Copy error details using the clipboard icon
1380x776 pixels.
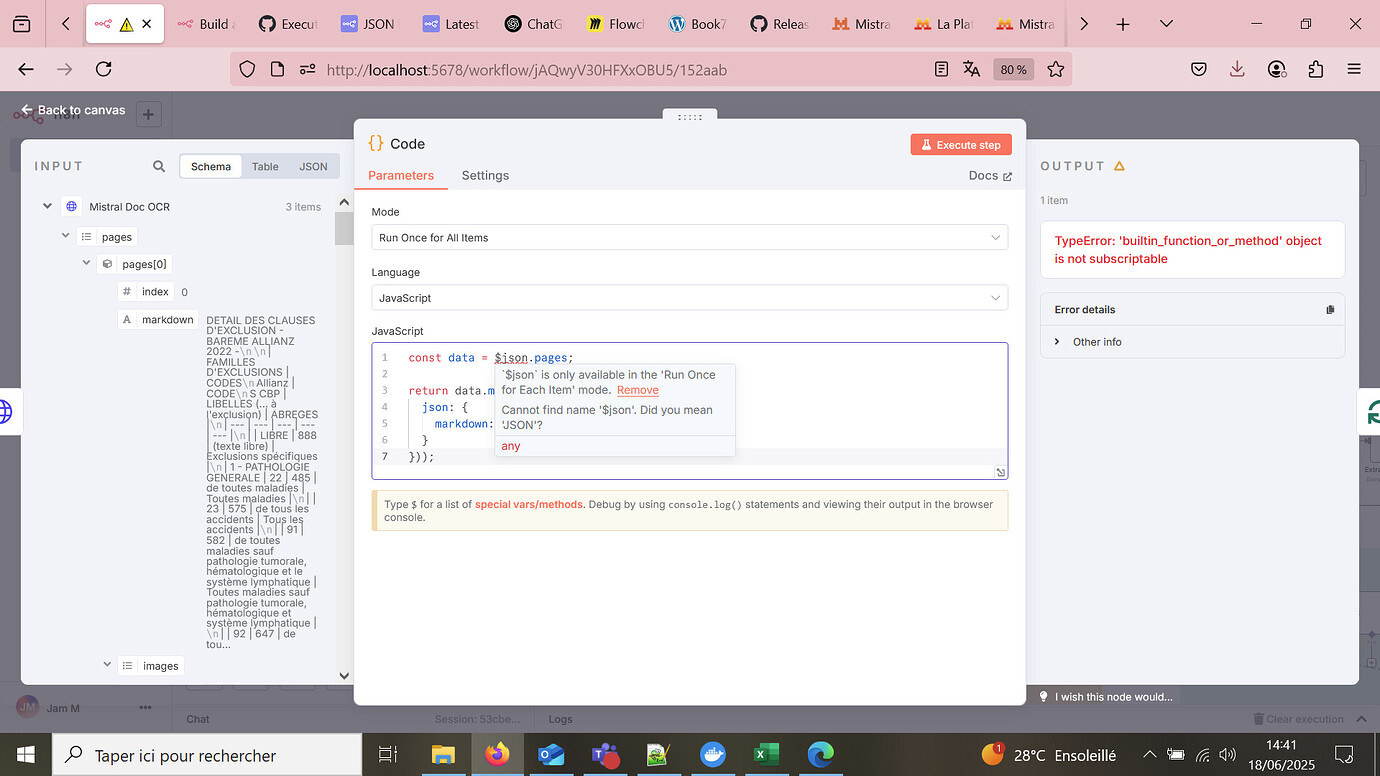point(1330,309)
